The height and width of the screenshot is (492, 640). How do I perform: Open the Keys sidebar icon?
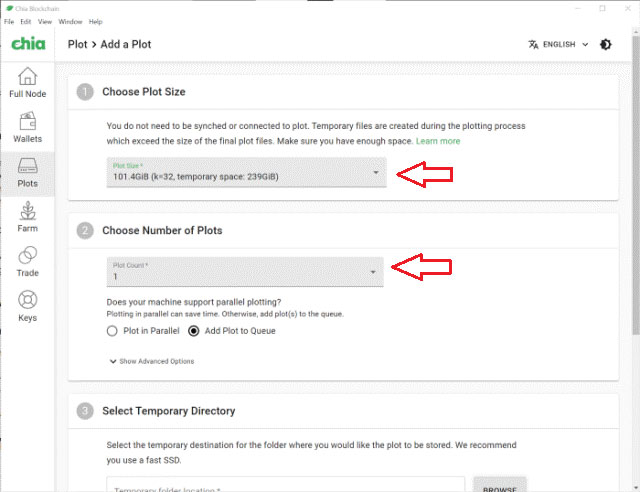[27, 300]
